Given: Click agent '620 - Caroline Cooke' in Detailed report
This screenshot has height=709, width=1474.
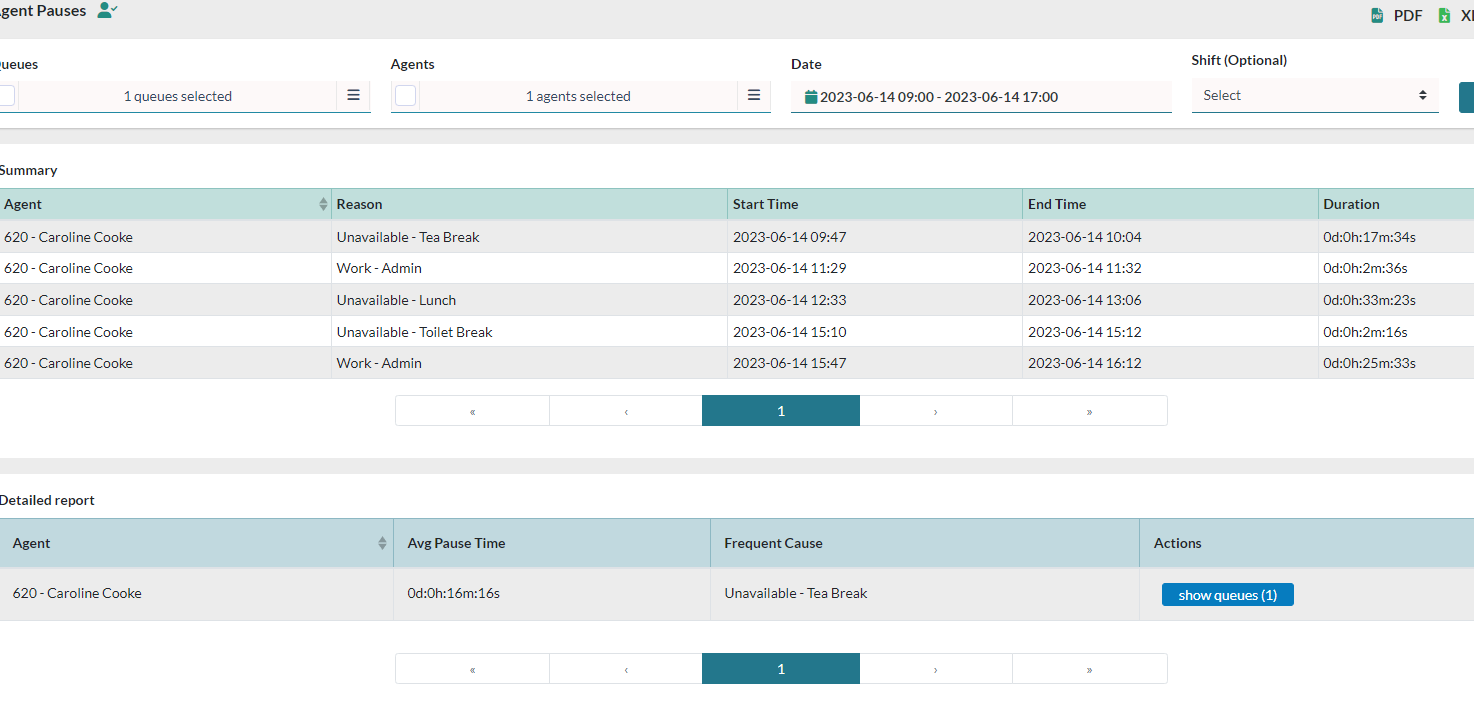Looking at the screenshot, I should (x=77, y=593).
